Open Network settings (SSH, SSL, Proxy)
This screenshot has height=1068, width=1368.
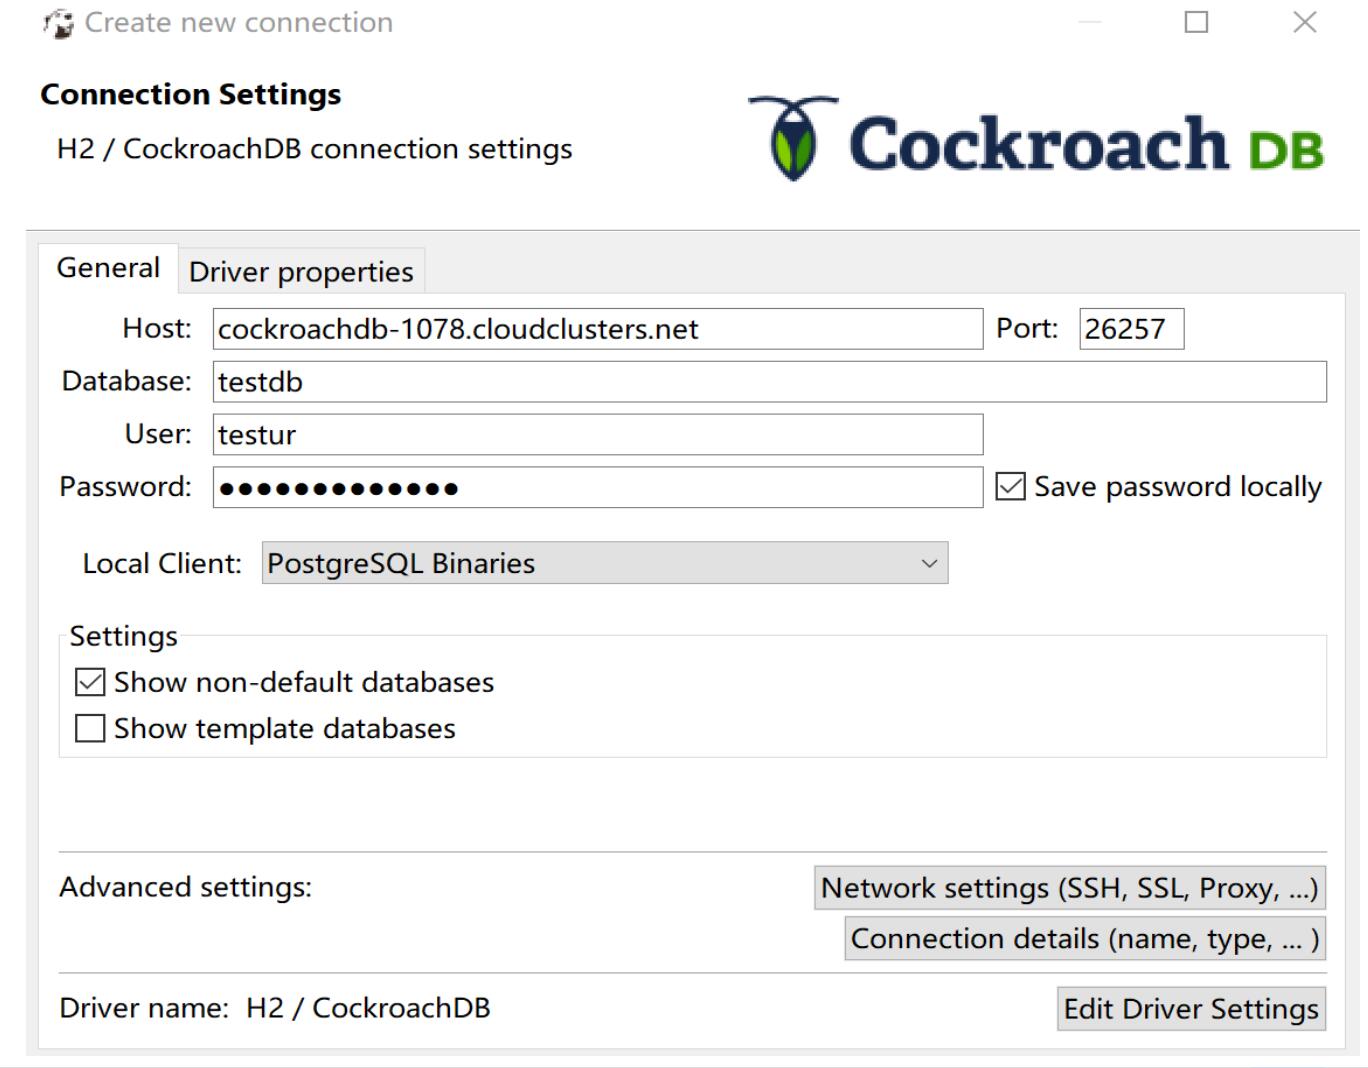(x=1068, y=887)
